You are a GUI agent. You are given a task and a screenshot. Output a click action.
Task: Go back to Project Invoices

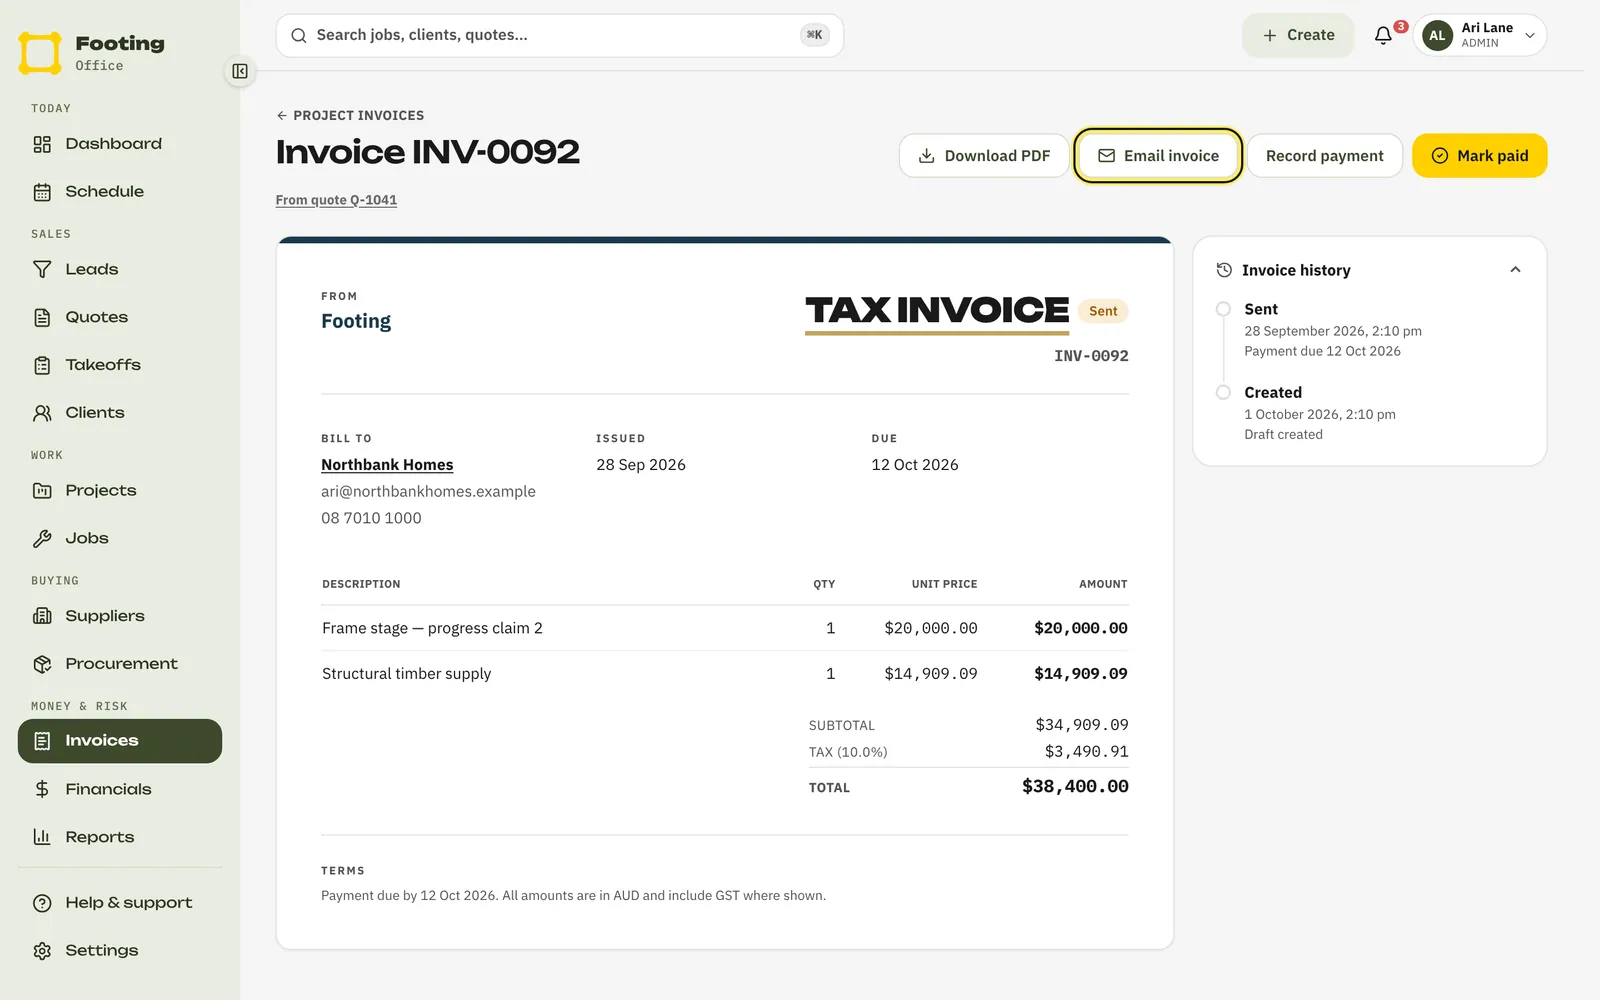coord(350,115)
